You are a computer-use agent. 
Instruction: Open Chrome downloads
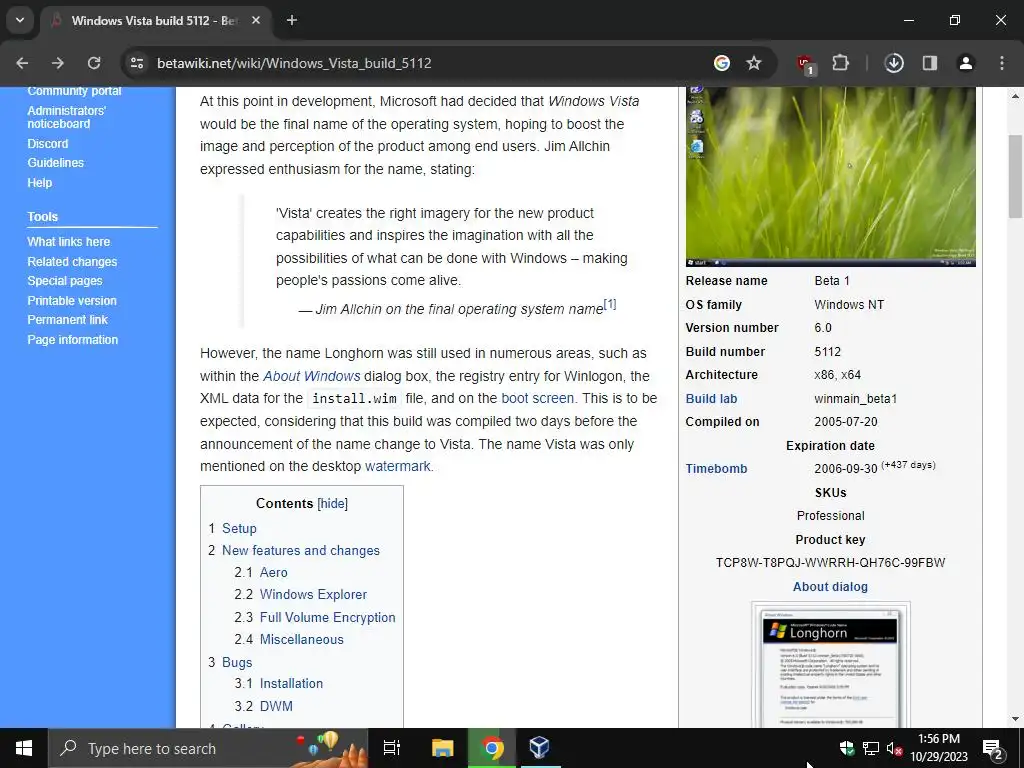pyautogui.click(x=894, y=63)
